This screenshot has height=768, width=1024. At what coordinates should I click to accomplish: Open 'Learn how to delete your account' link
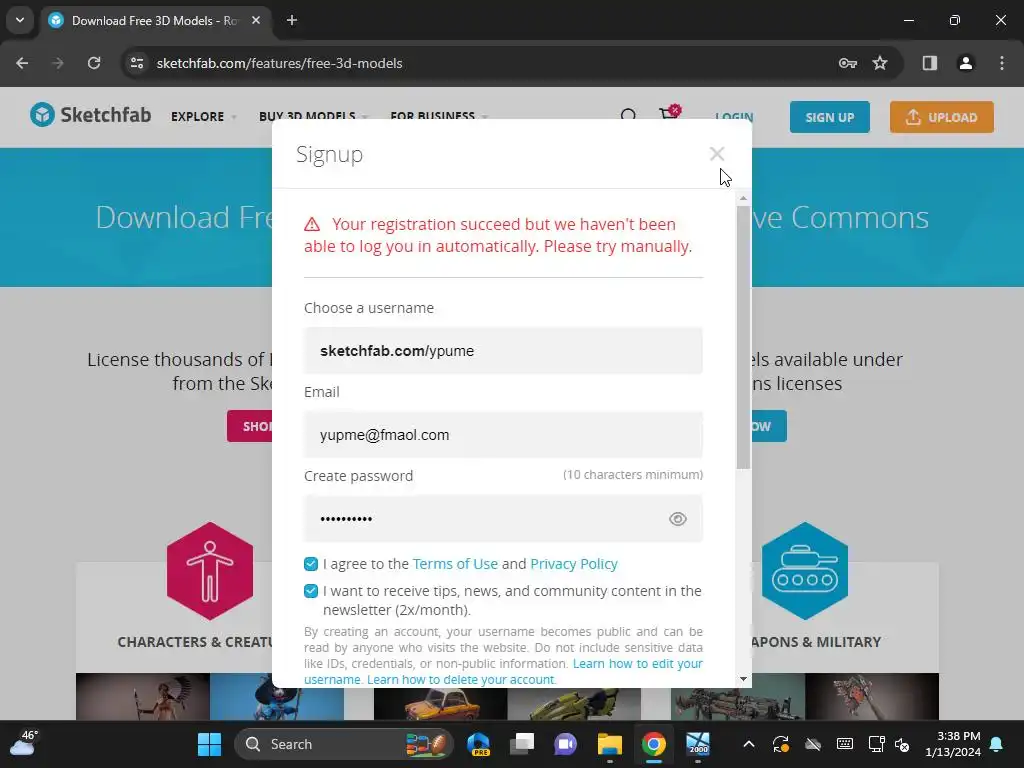tap(460, 679)
